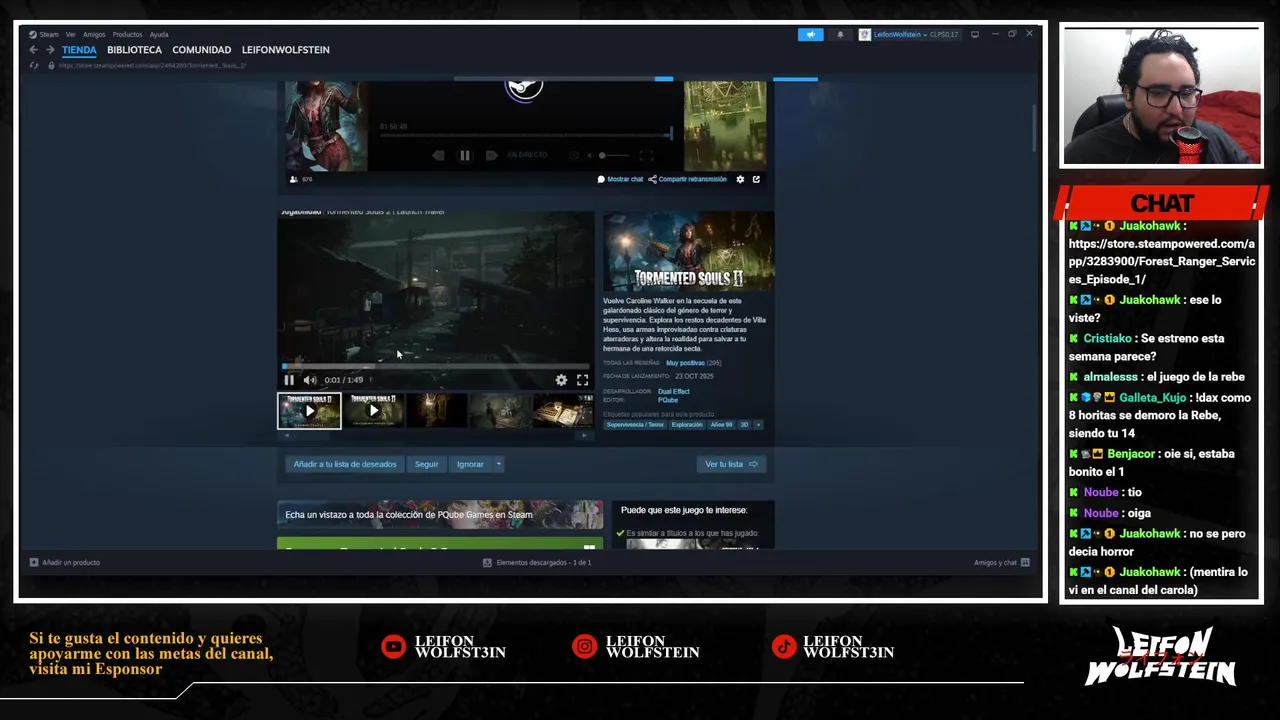Open the Amigos menu
The image size is (1280, 720).
click(94, 34)
